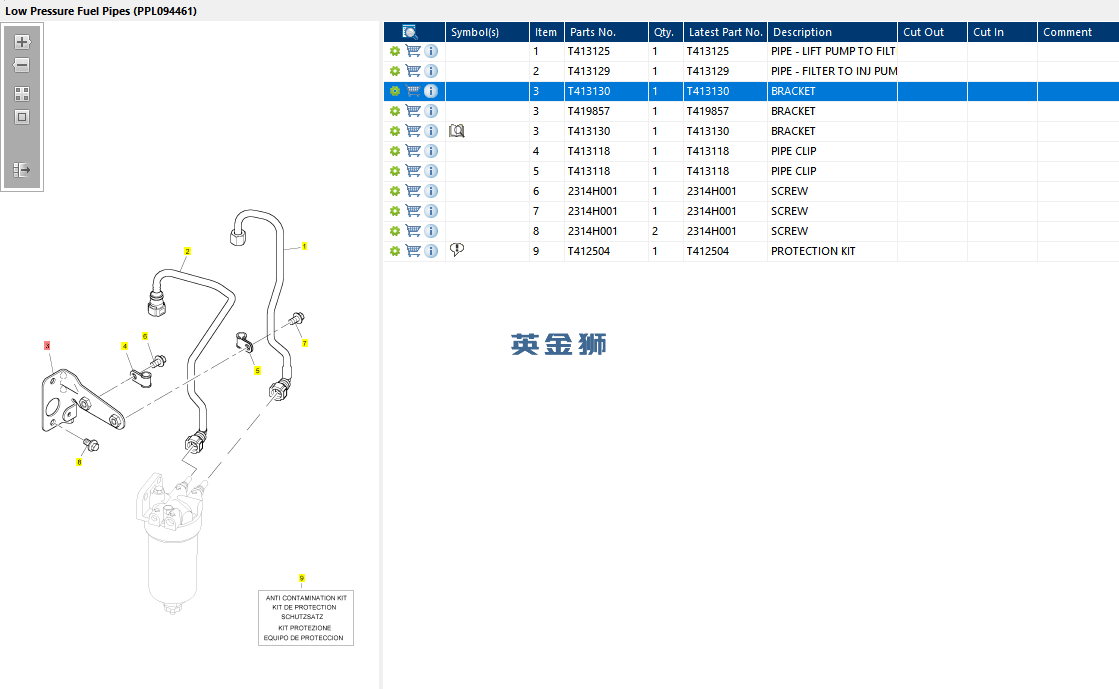Select callout 2 on the diagram

(187, 251)
